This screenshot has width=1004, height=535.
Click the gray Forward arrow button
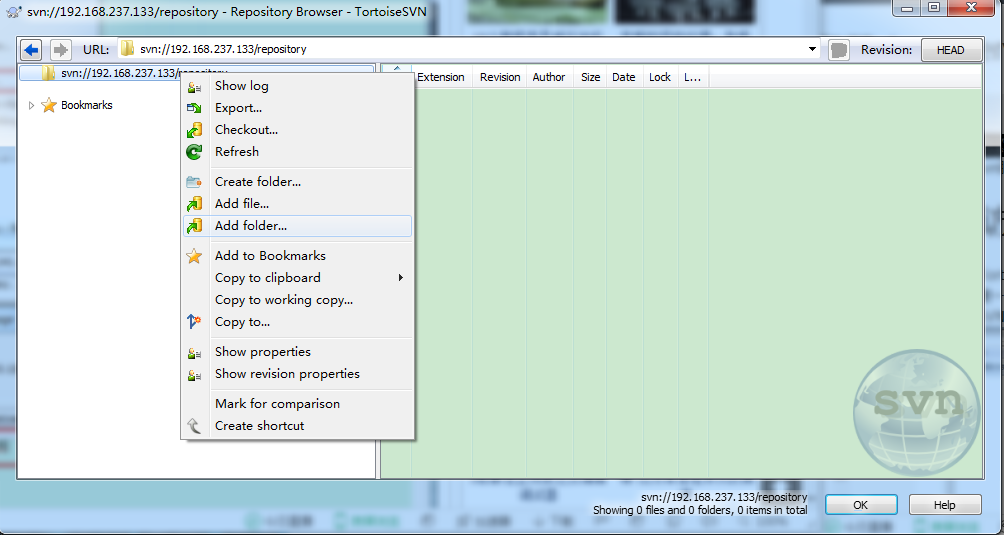click(x=61, y=49)
